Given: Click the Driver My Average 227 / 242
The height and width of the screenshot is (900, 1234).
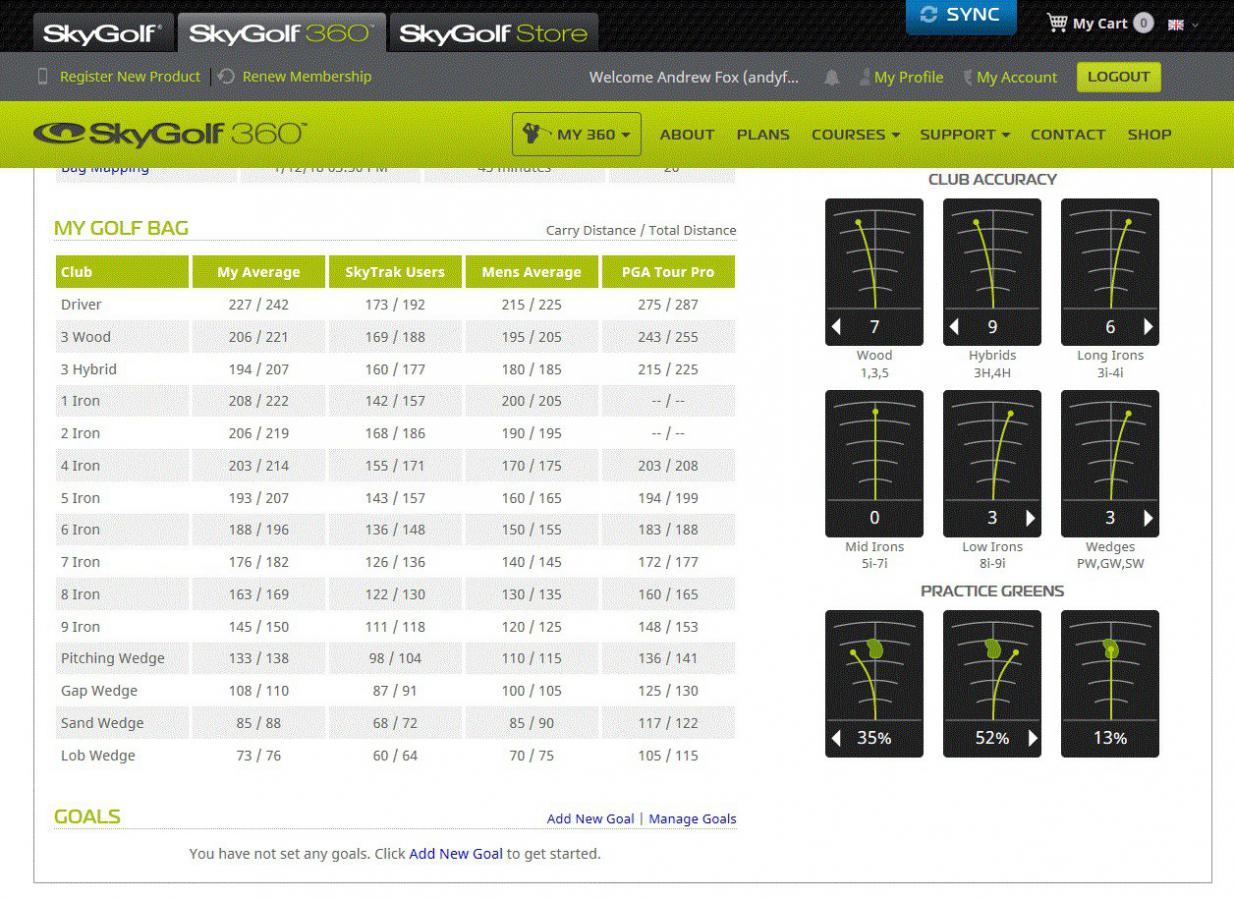Looking at the screenshot, I should [x=258, y=304].
